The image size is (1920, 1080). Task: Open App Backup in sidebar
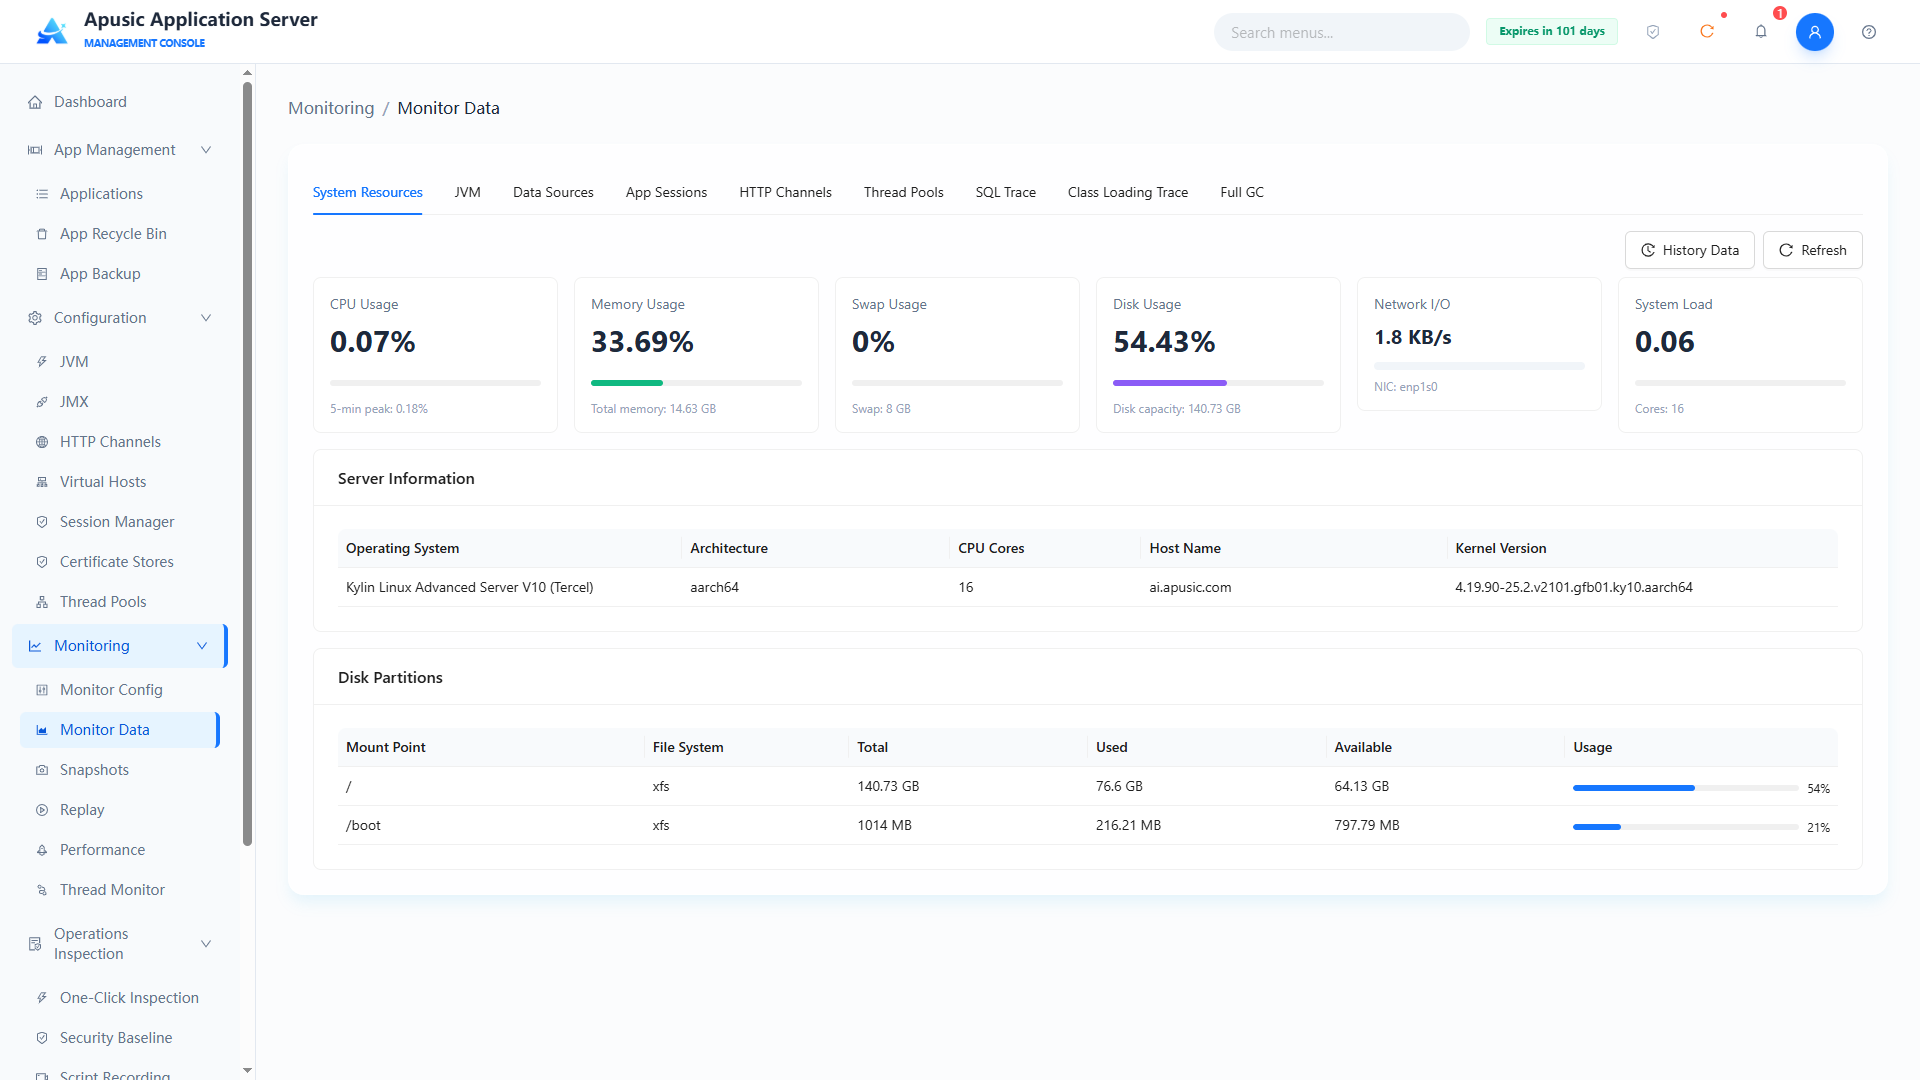[100, 274]
